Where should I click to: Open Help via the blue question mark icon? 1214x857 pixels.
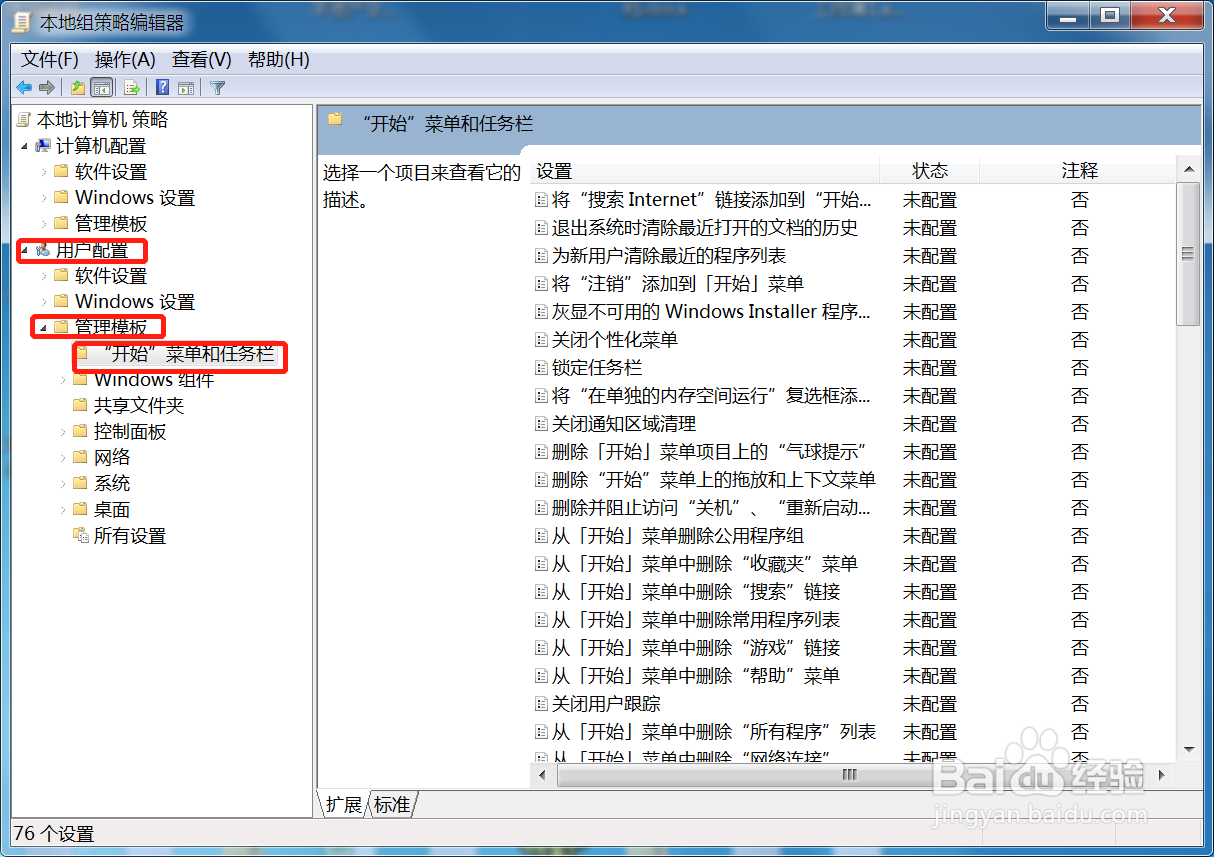pos(162,87)
